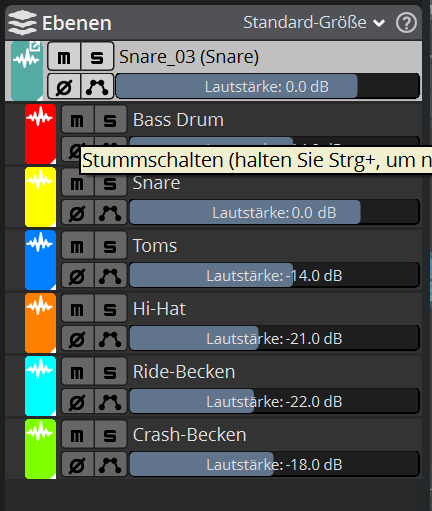Viewport: 432px width, 511px height.
Task: Open automation curve icon for Crash-Becken
Action: coord(110,464)
